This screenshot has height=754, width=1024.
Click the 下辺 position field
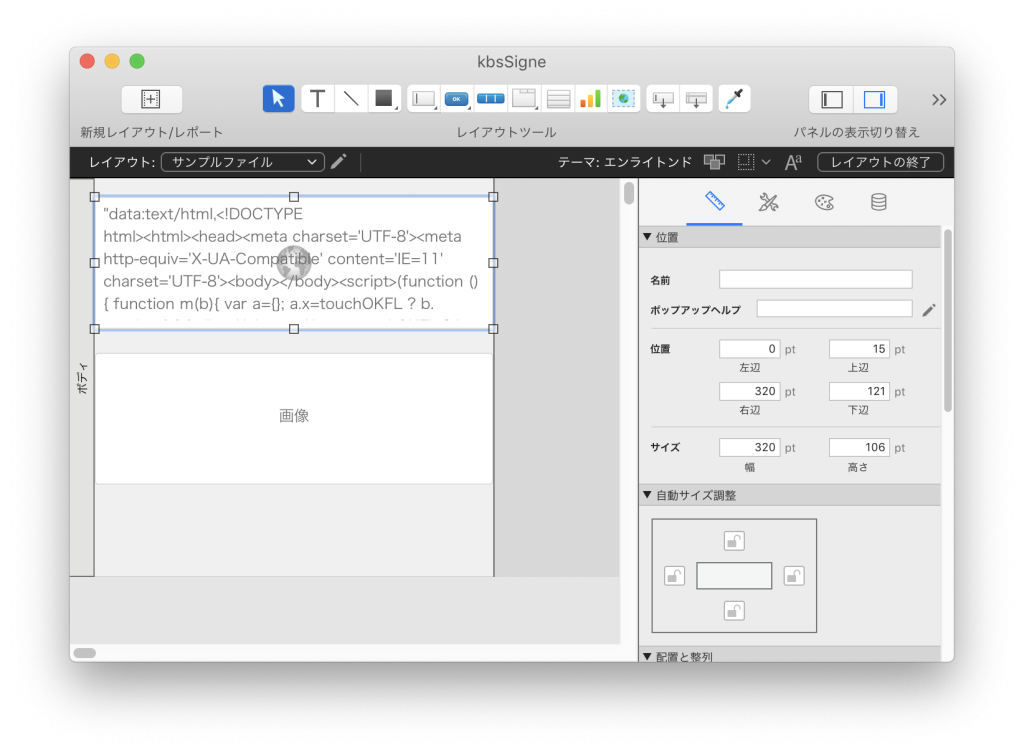(859, 392)
